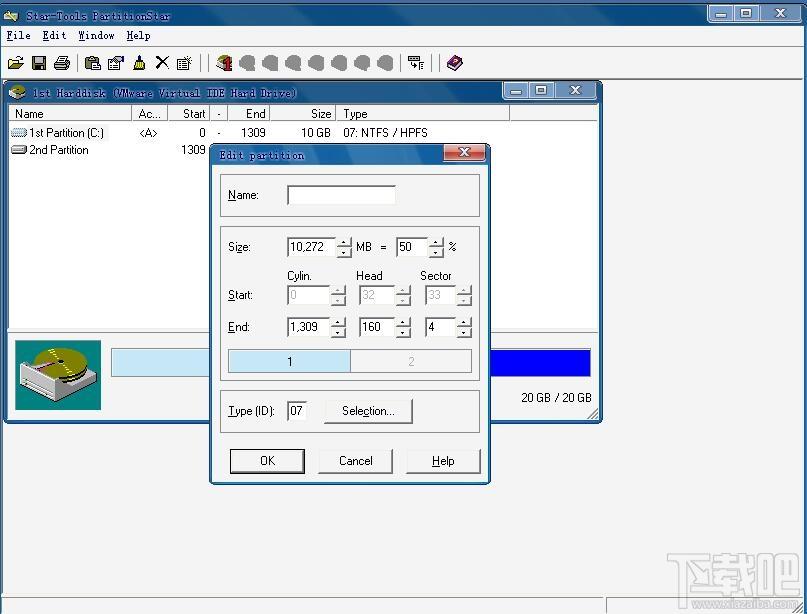Increase size percent with up spinner arrow
The height and width of the screenshot is (614, 807).
point(436,242)
